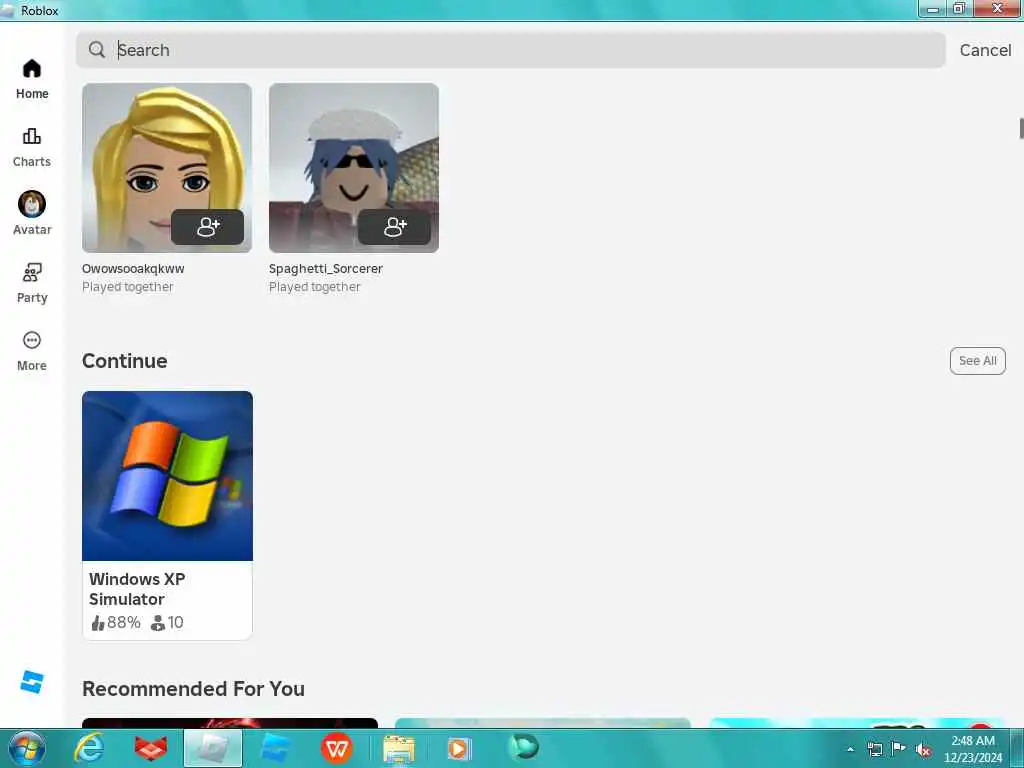The width and height of the screenshot is (1024, 768).
Task: Open the Charts section
Action: 32,148
